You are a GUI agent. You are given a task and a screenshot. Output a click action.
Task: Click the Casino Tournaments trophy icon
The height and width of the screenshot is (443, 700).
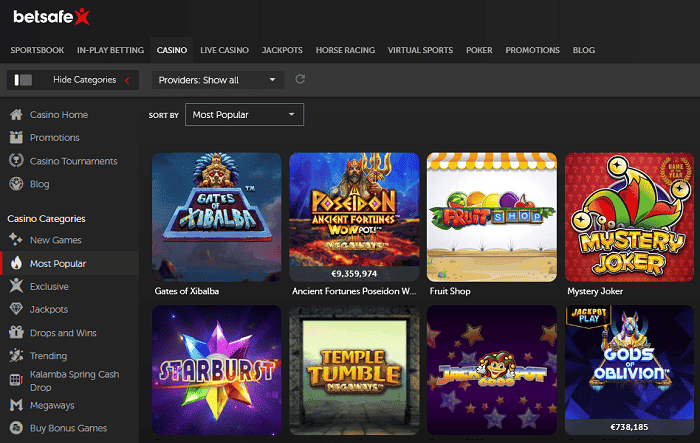(16, 160)
